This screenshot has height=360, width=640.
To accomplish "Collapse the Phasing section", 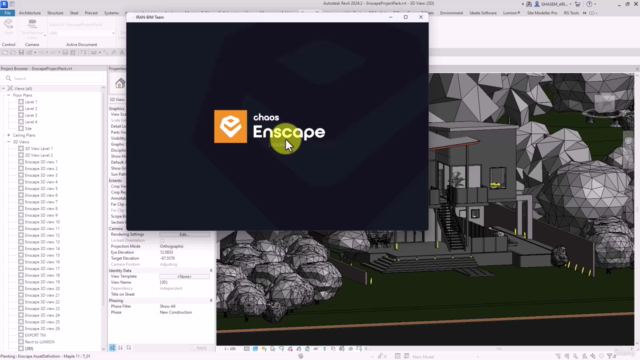I will [x=211, y=300].
